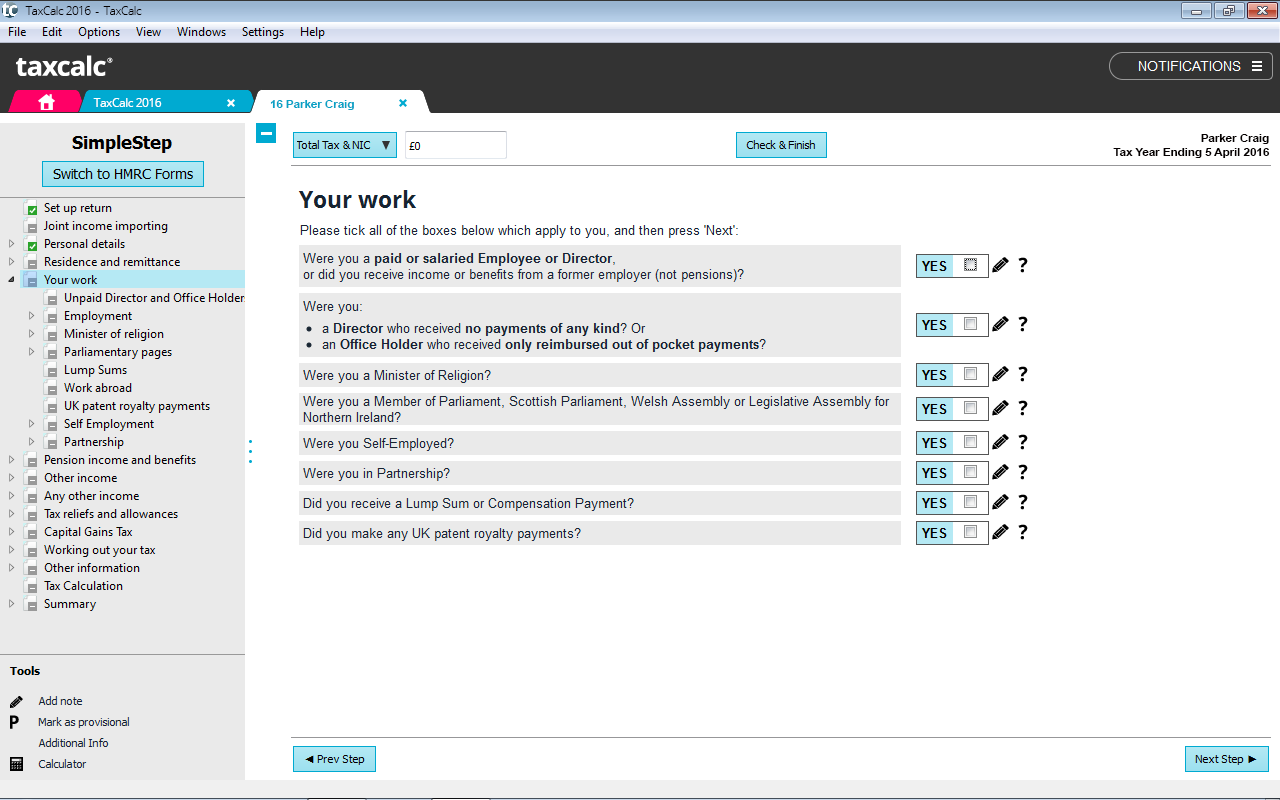
Task: Open the Options menu
Action: tap(98, 32)
